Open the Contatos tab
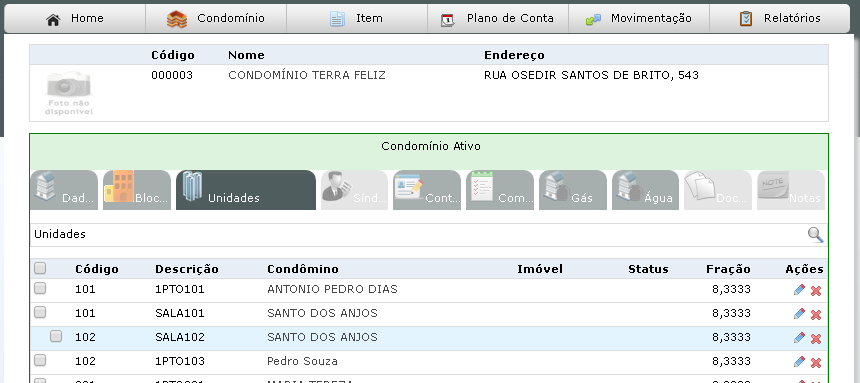 pyautogui.click(x=427, y=190)
